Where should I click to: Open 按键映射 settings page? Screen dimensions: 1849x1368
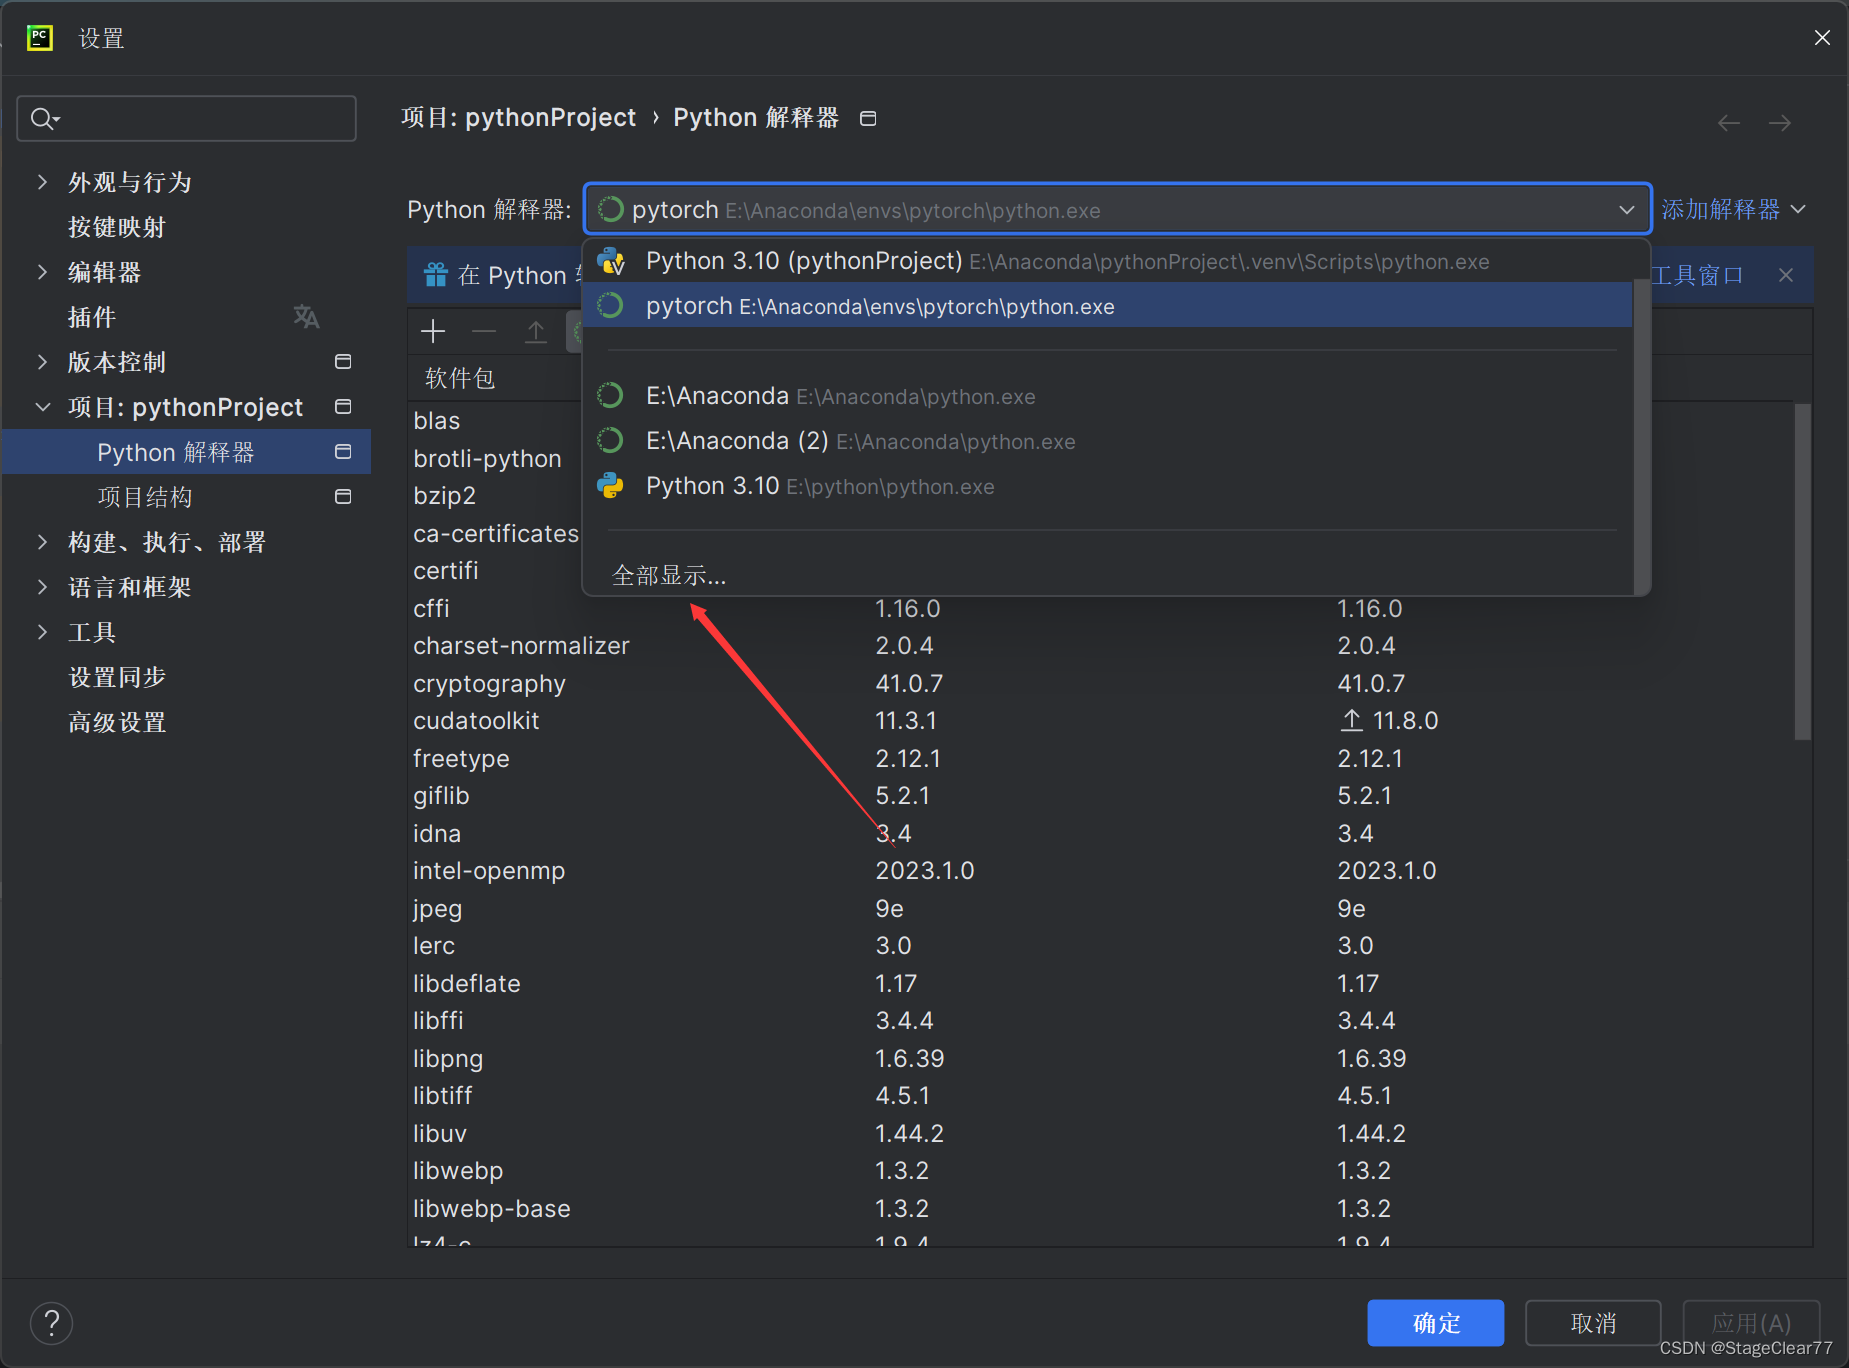(116, 227)
